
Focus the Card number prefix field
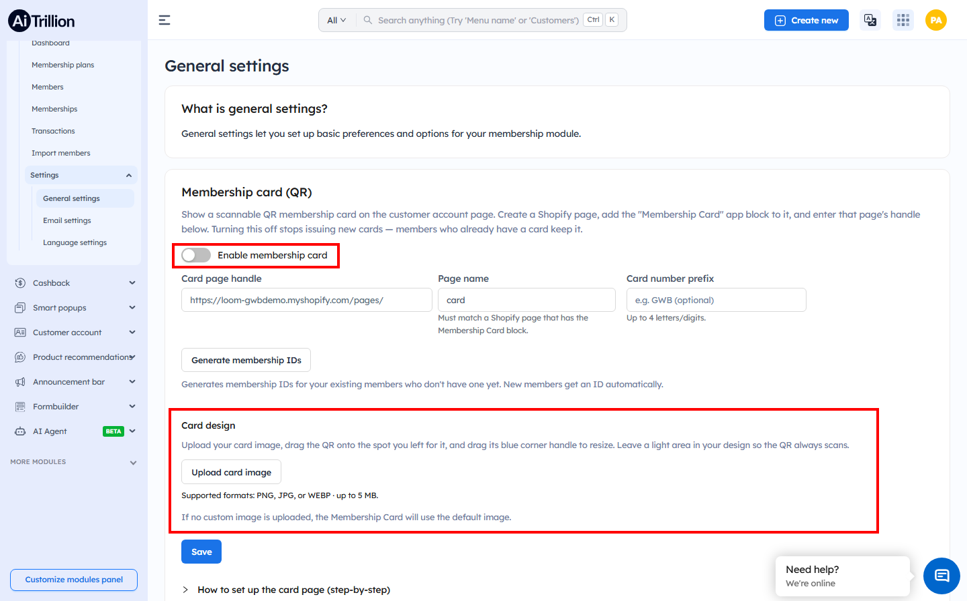[716, 300]
